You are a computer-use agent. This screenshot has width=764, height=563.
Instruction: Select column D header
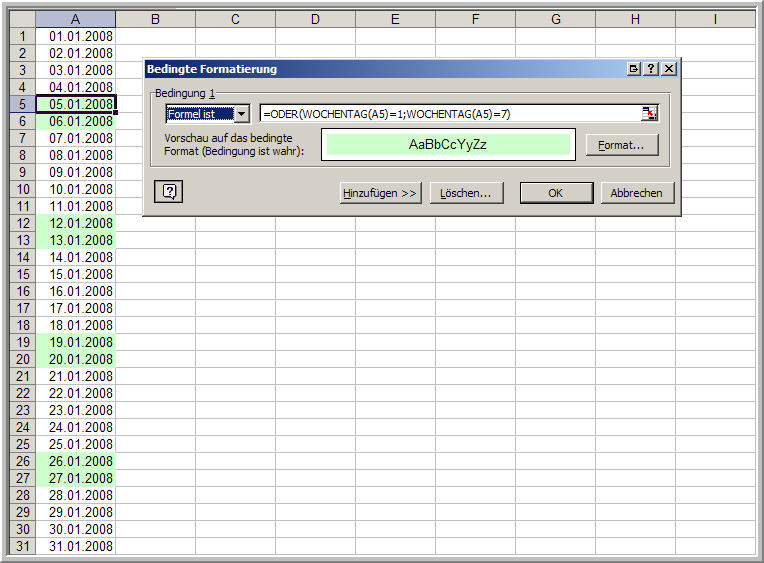point(315,19)
